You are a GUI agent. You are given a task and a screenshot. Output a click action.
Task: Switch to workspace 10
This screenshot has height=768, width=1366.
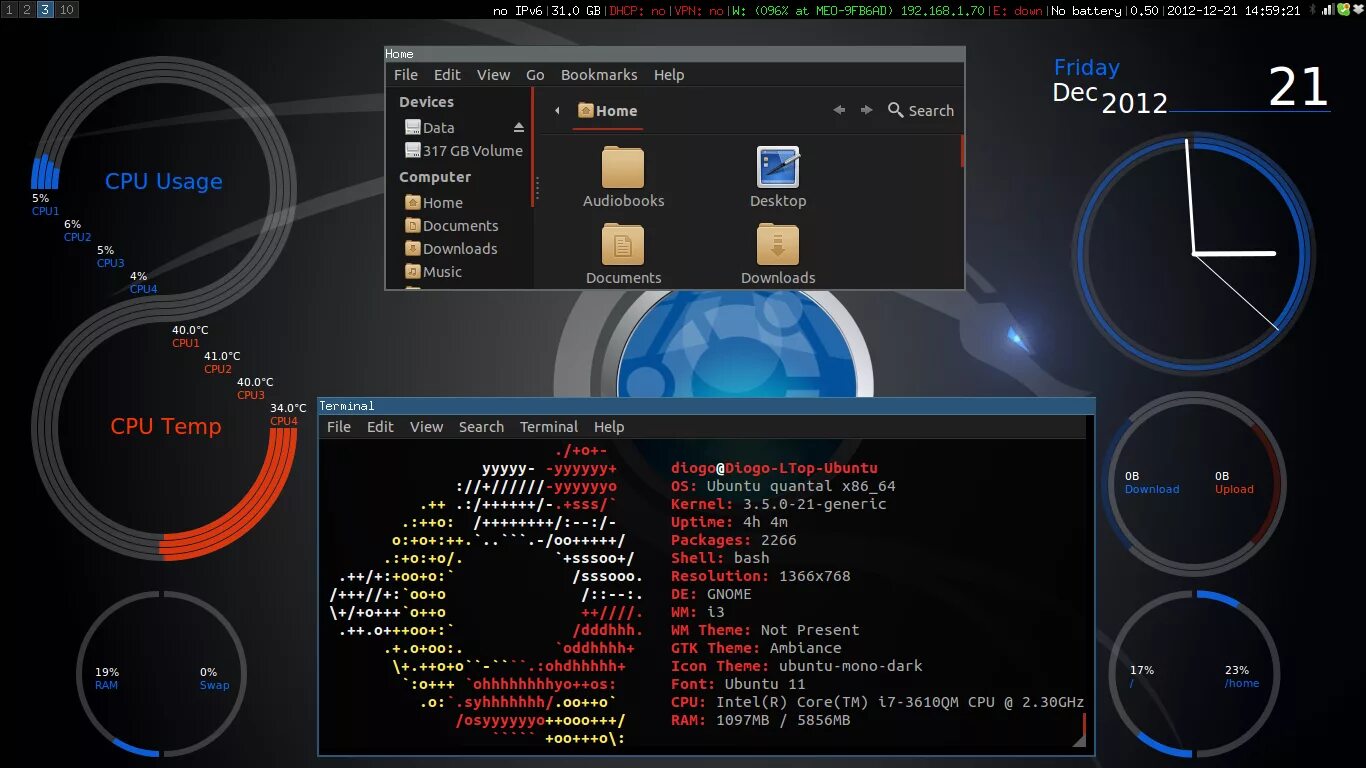point(66,10)
